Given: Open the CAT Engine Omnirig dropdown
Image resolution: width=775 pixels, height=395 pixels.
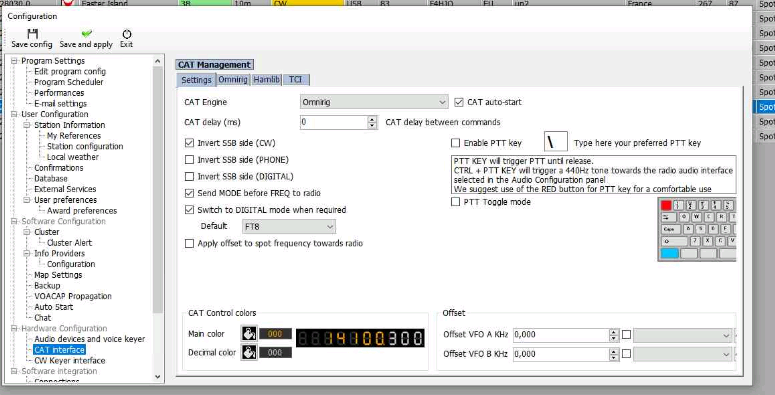Looking at the screenshot, I should coord(374,102).
